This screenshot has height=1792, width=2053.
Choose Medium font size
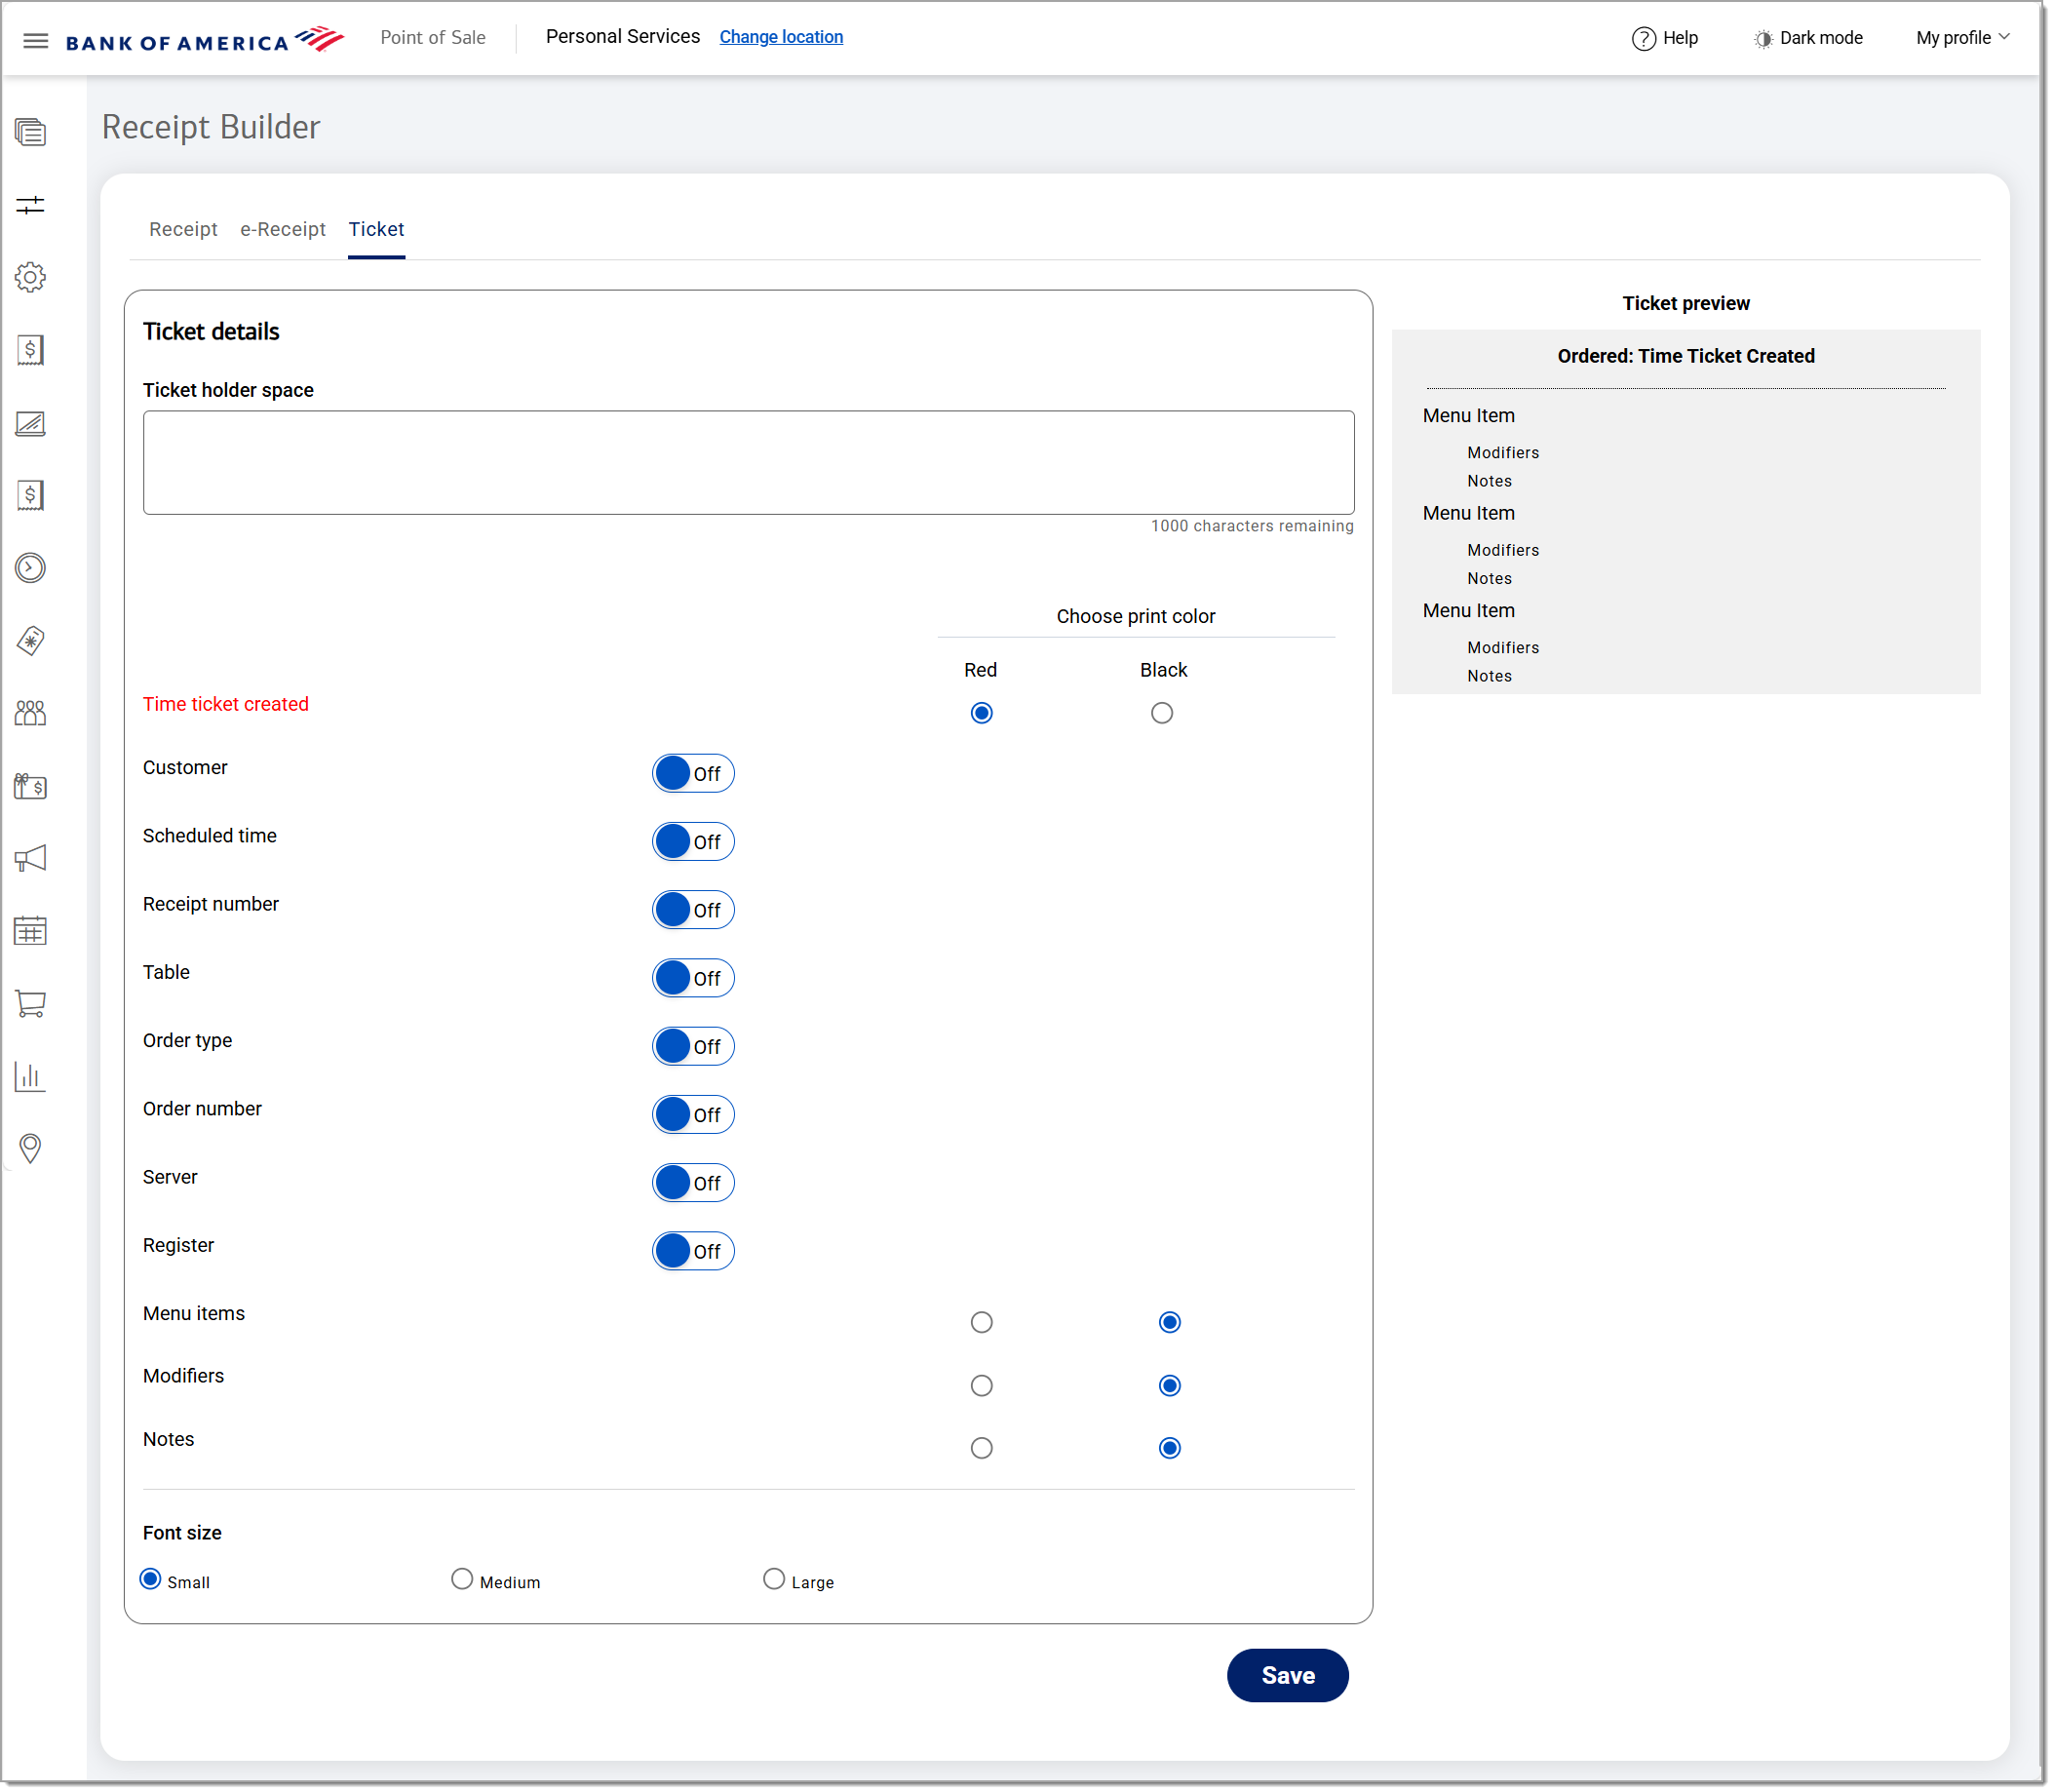click(x=462, y=1581)
